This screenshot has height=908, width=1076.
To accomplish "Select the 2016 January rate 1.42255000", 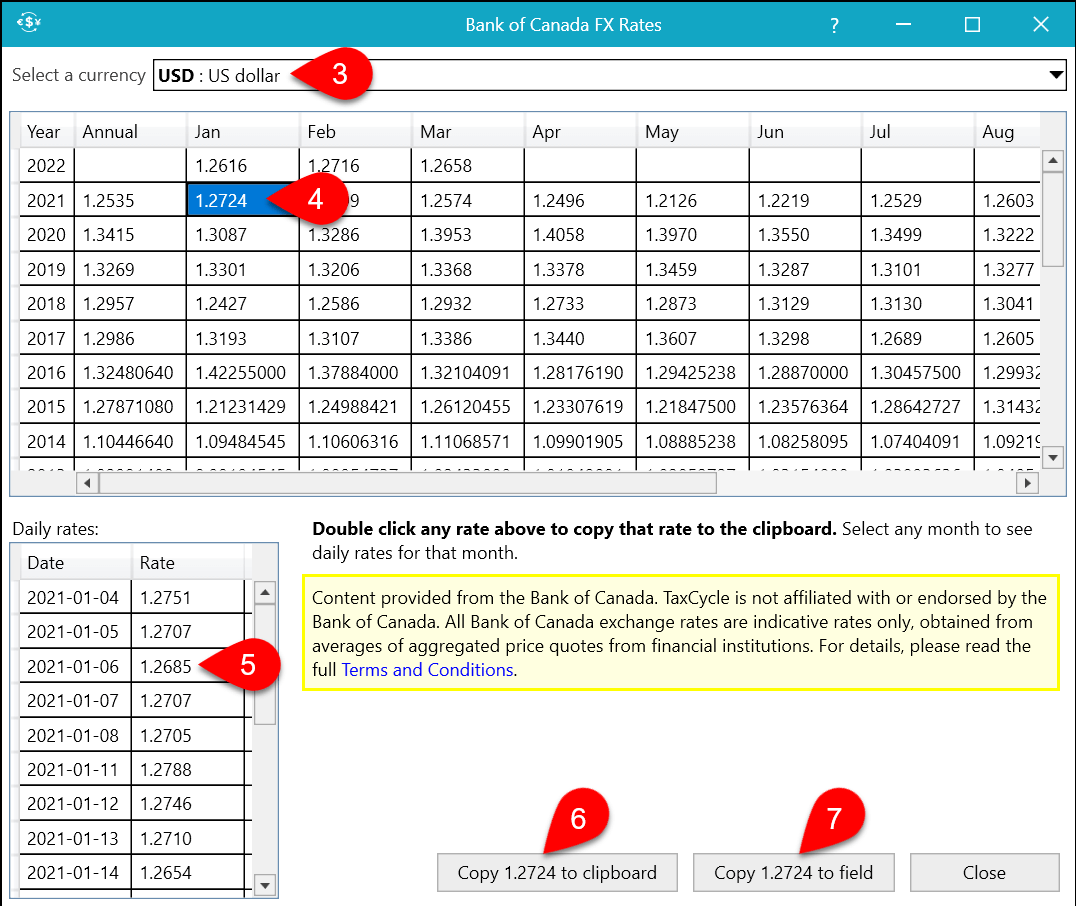I will (x=243, y=373).
